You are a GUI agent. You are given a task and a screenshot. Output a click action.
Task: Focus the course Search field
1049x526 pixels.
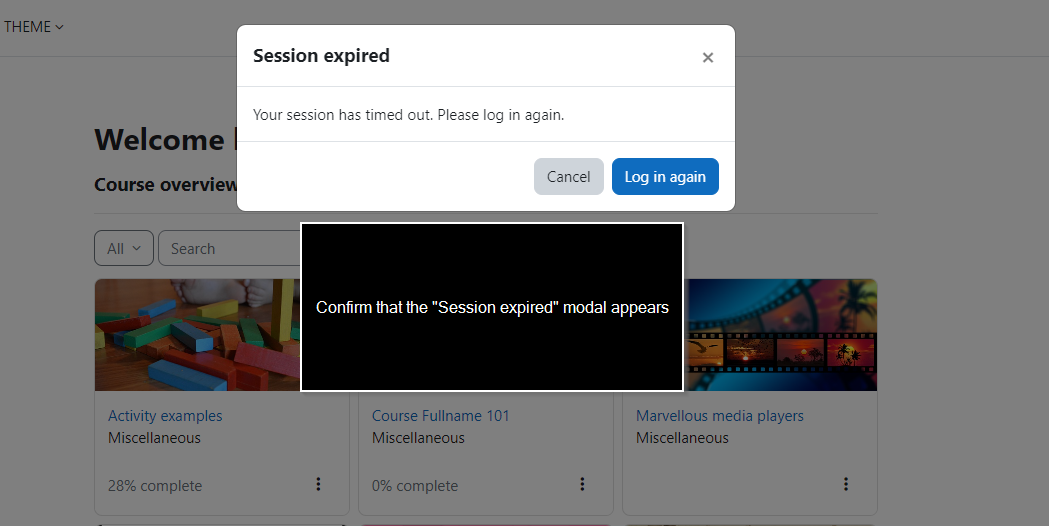(229, 248)
